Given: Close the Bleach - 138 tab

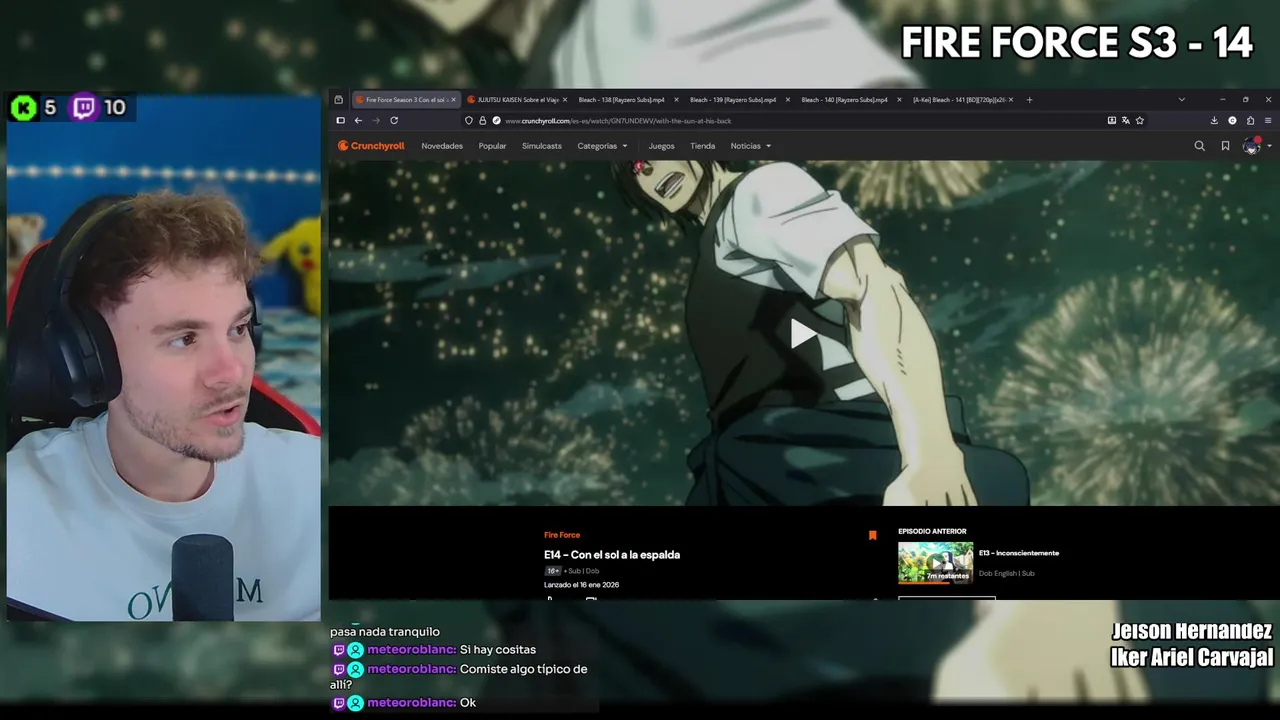Looking at the screenshot, I should pyautogui.click(x=676, y=100).
